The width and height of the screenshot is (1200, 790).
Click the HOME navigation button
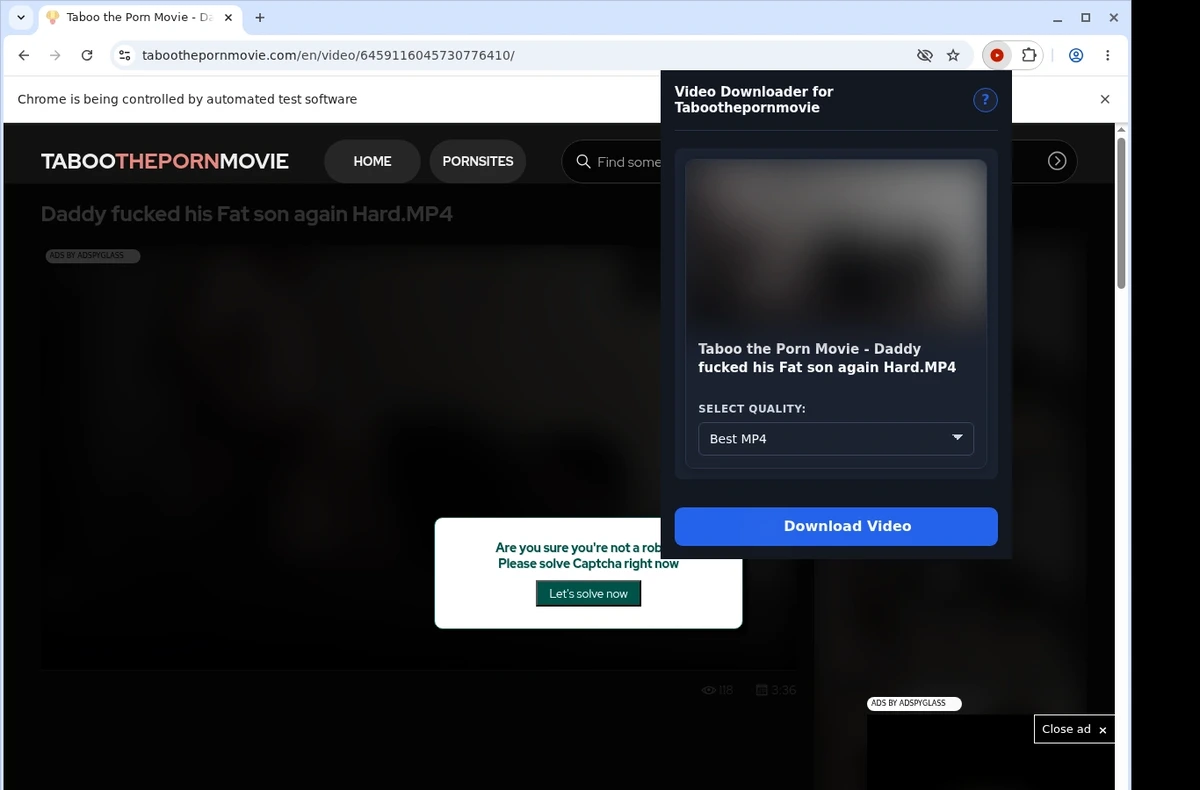372,161
